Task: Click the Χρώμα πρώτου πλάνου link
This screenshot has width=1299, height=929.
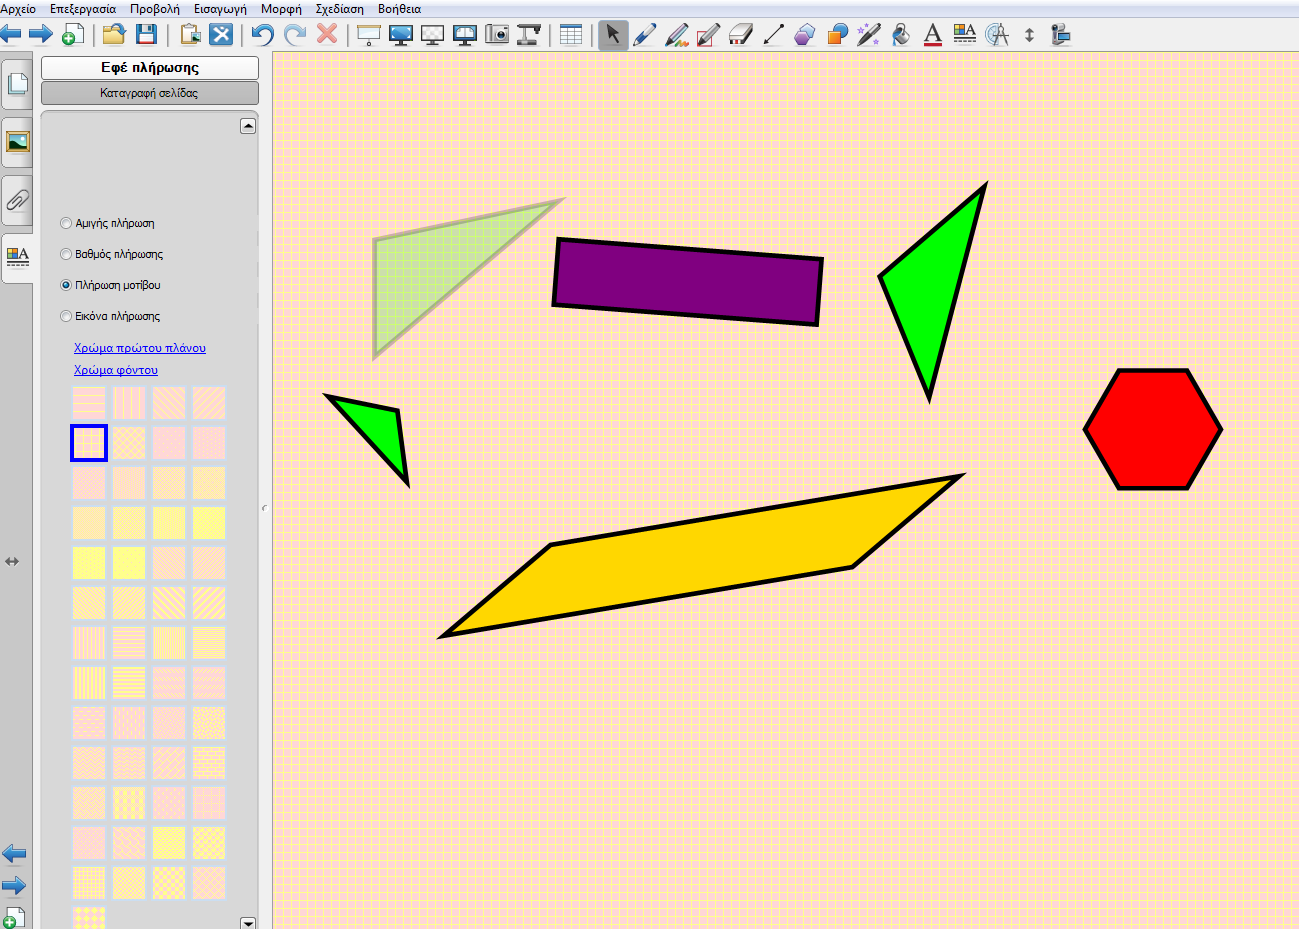Action: point(140,348)
